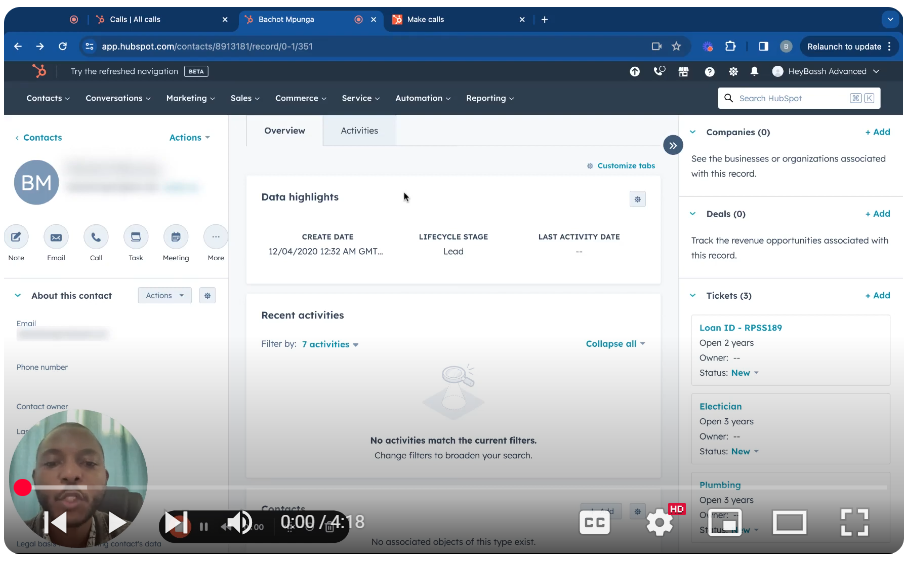This screenshot has width=916, height=568.
Task: Mute the video volume speaker
Action: coord(239,522)
